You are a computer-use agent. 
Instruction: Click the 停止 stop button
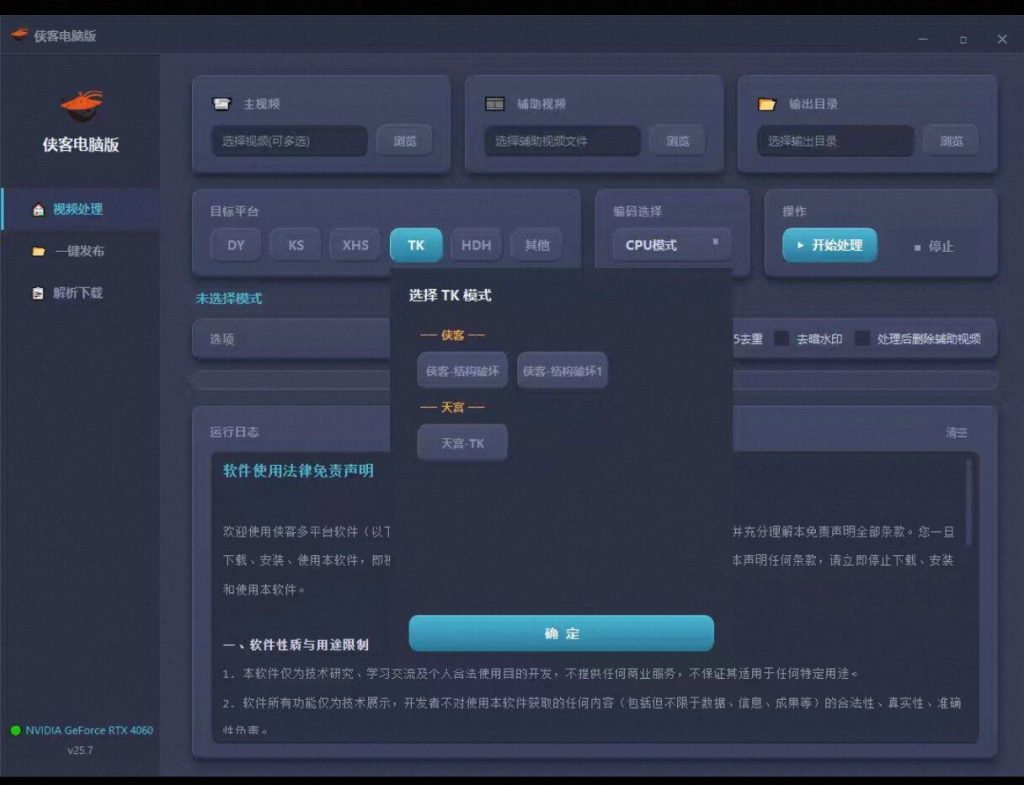[x=934, y=247]
